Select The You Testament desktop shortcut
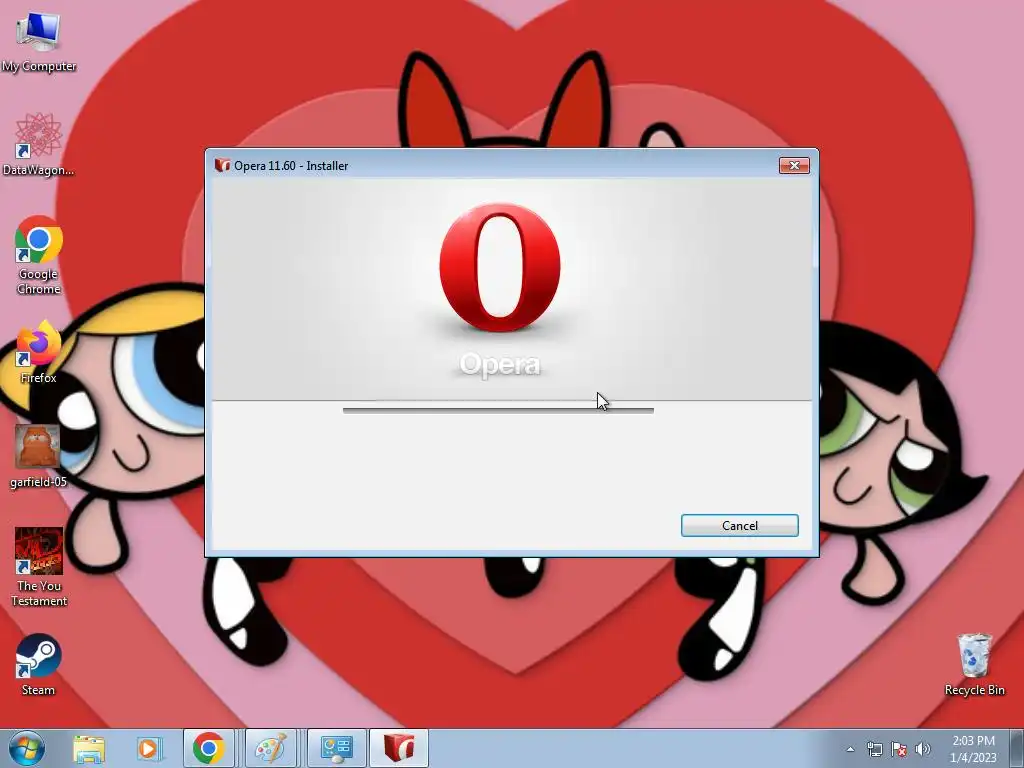The width and height of the screenshot is (1024, 768). point(39,568)
